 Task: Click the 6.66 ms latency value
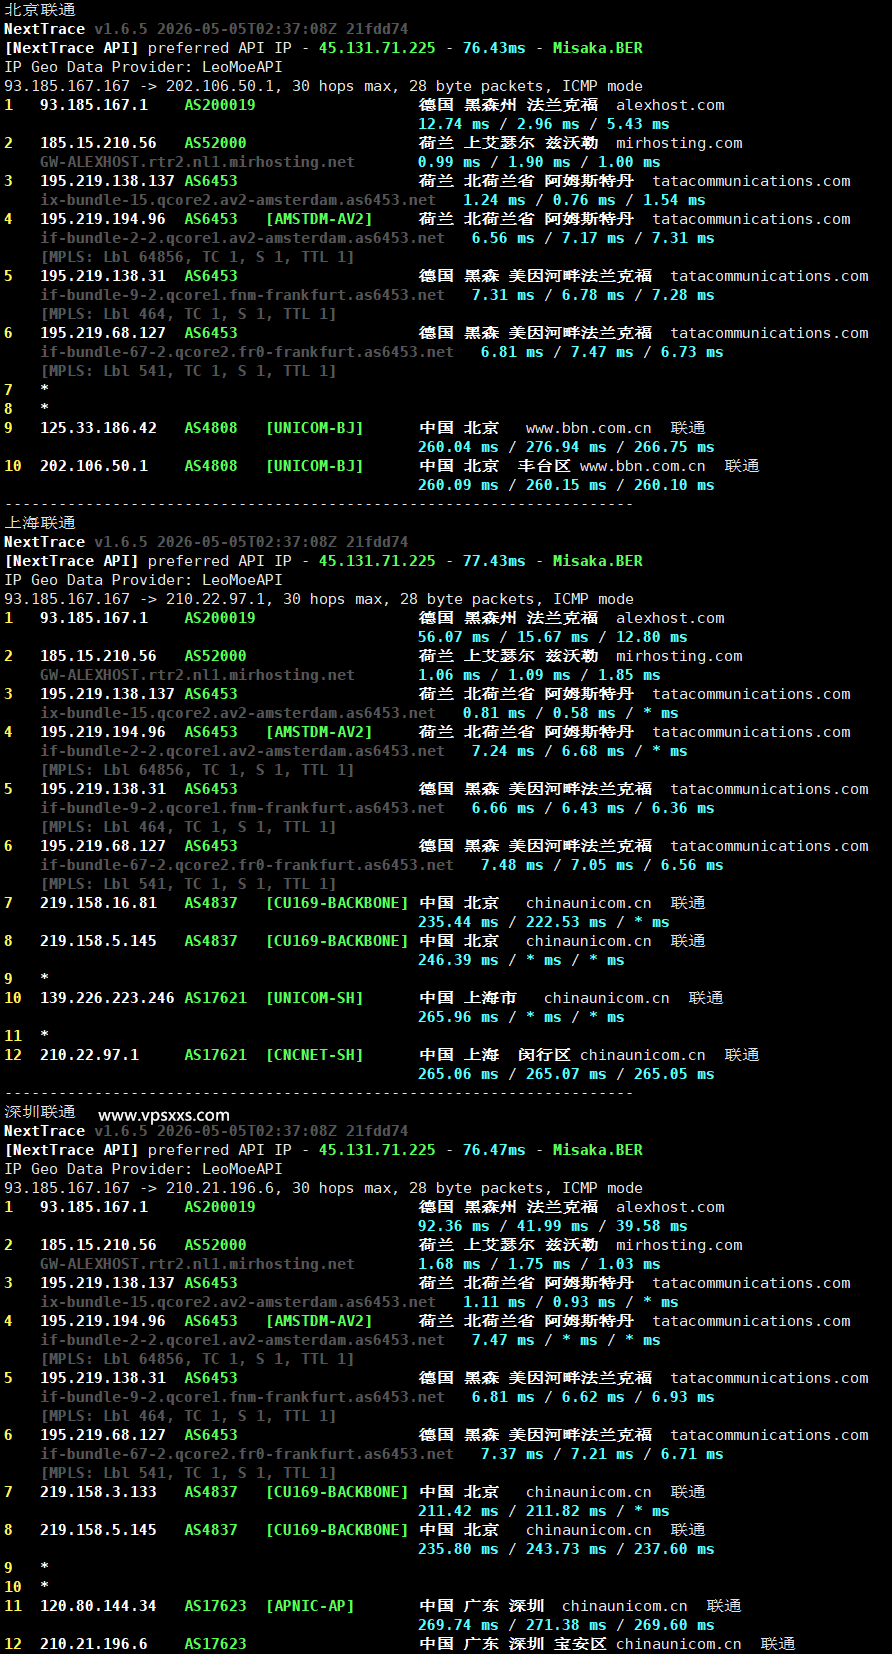coord(503,808)
